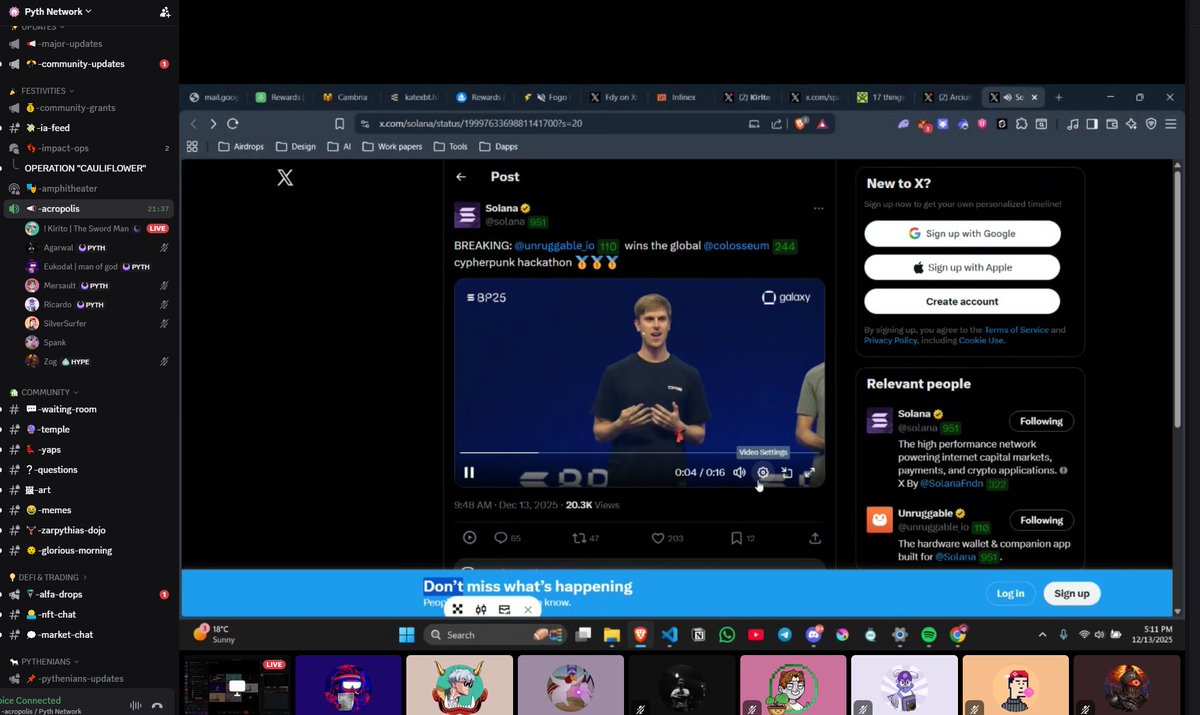Click the LIVE badge next to Kirito
1200x715 pixels.
[158, 228]
